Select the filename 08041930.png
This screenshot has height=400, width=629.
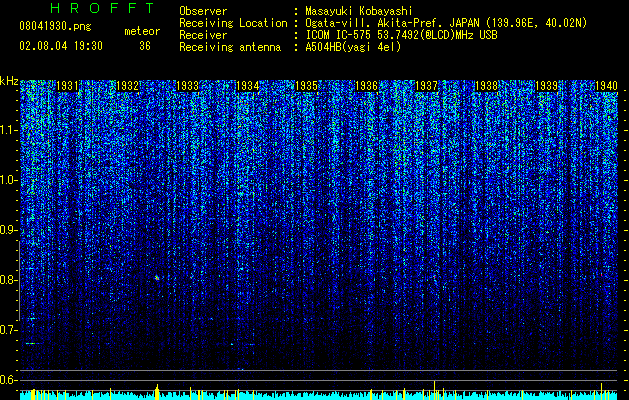[55, 27]
